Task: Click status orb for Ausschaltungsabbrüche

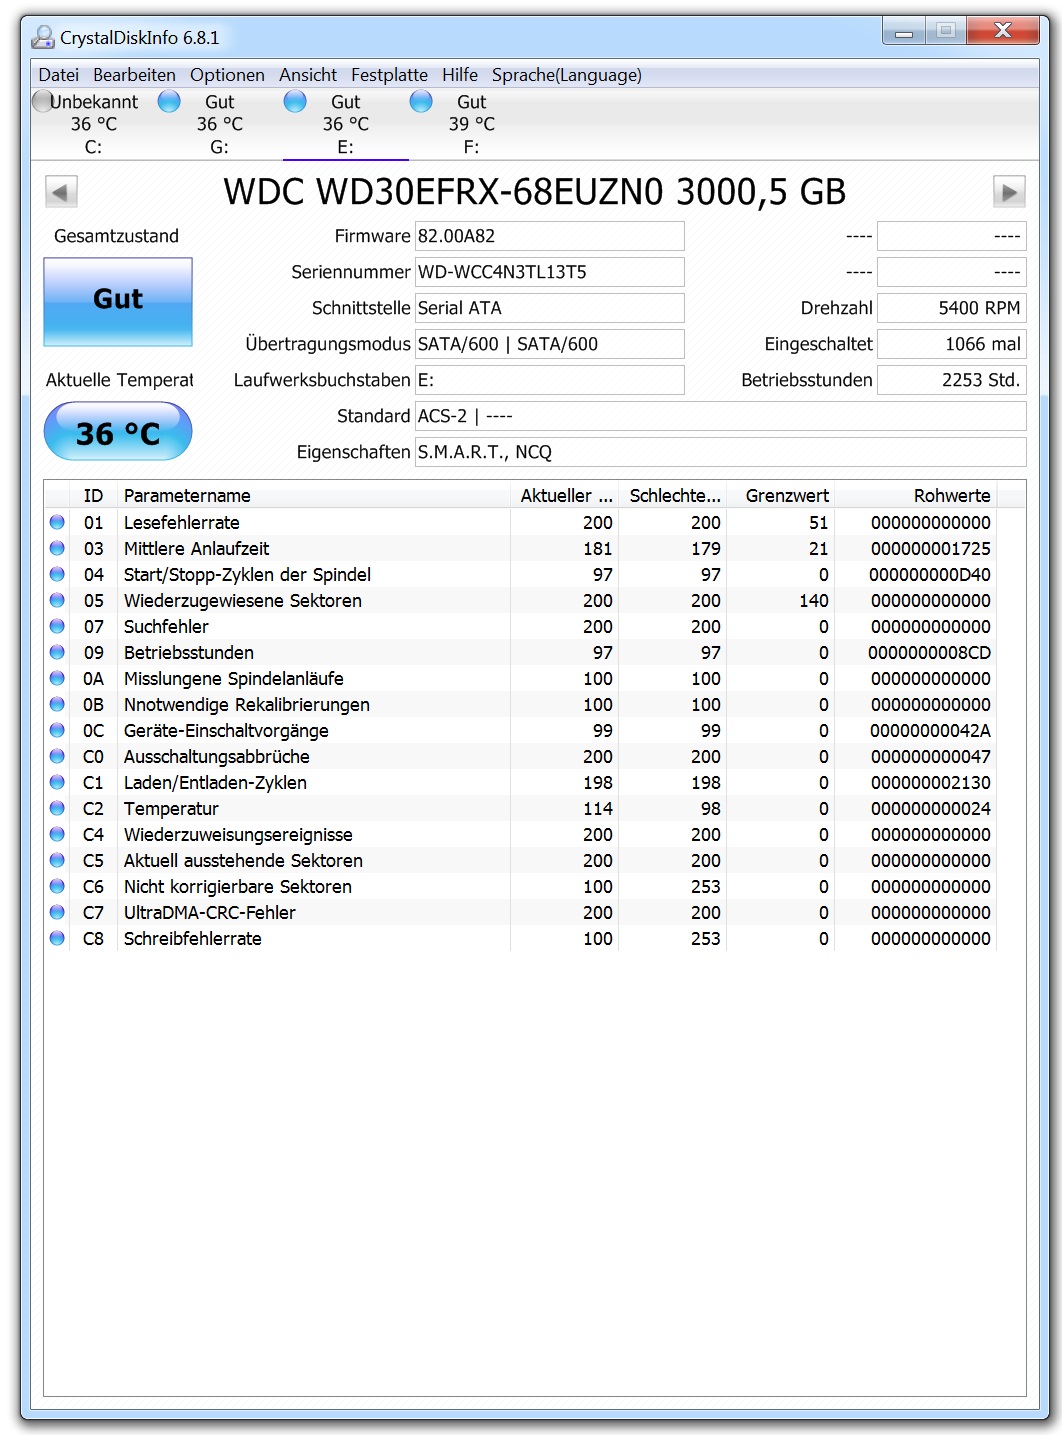Action: [57, 756]
